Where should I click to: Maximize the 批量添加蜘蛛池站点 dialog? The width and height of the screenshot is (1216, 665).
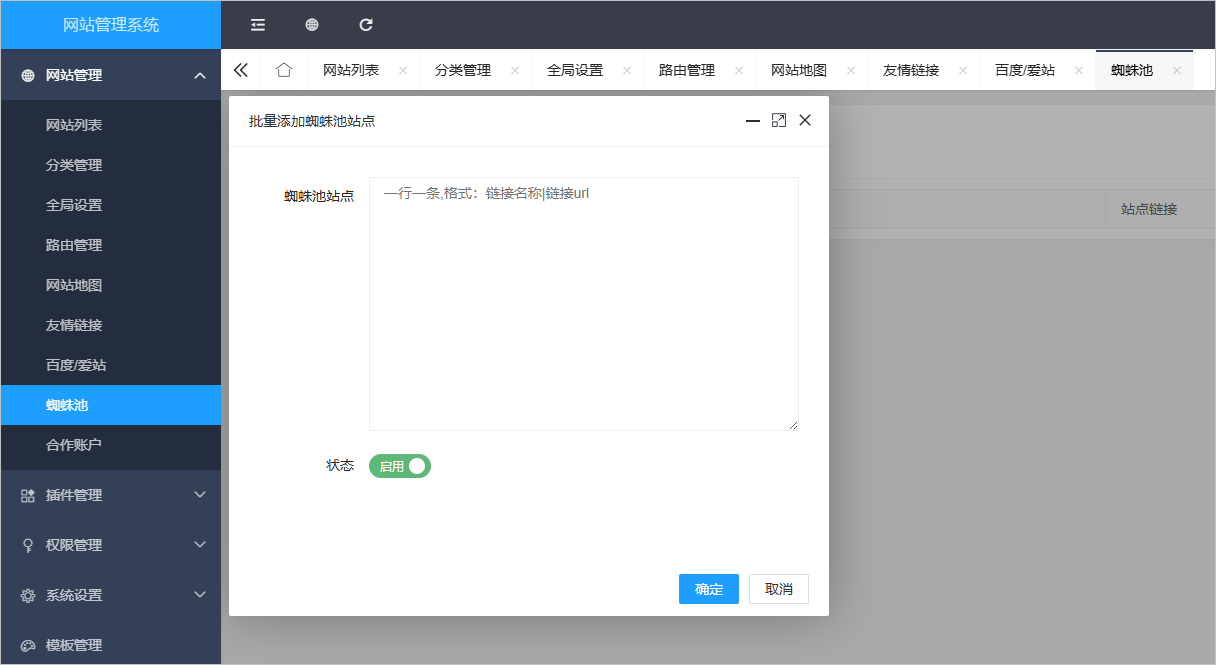pos(779,120)
